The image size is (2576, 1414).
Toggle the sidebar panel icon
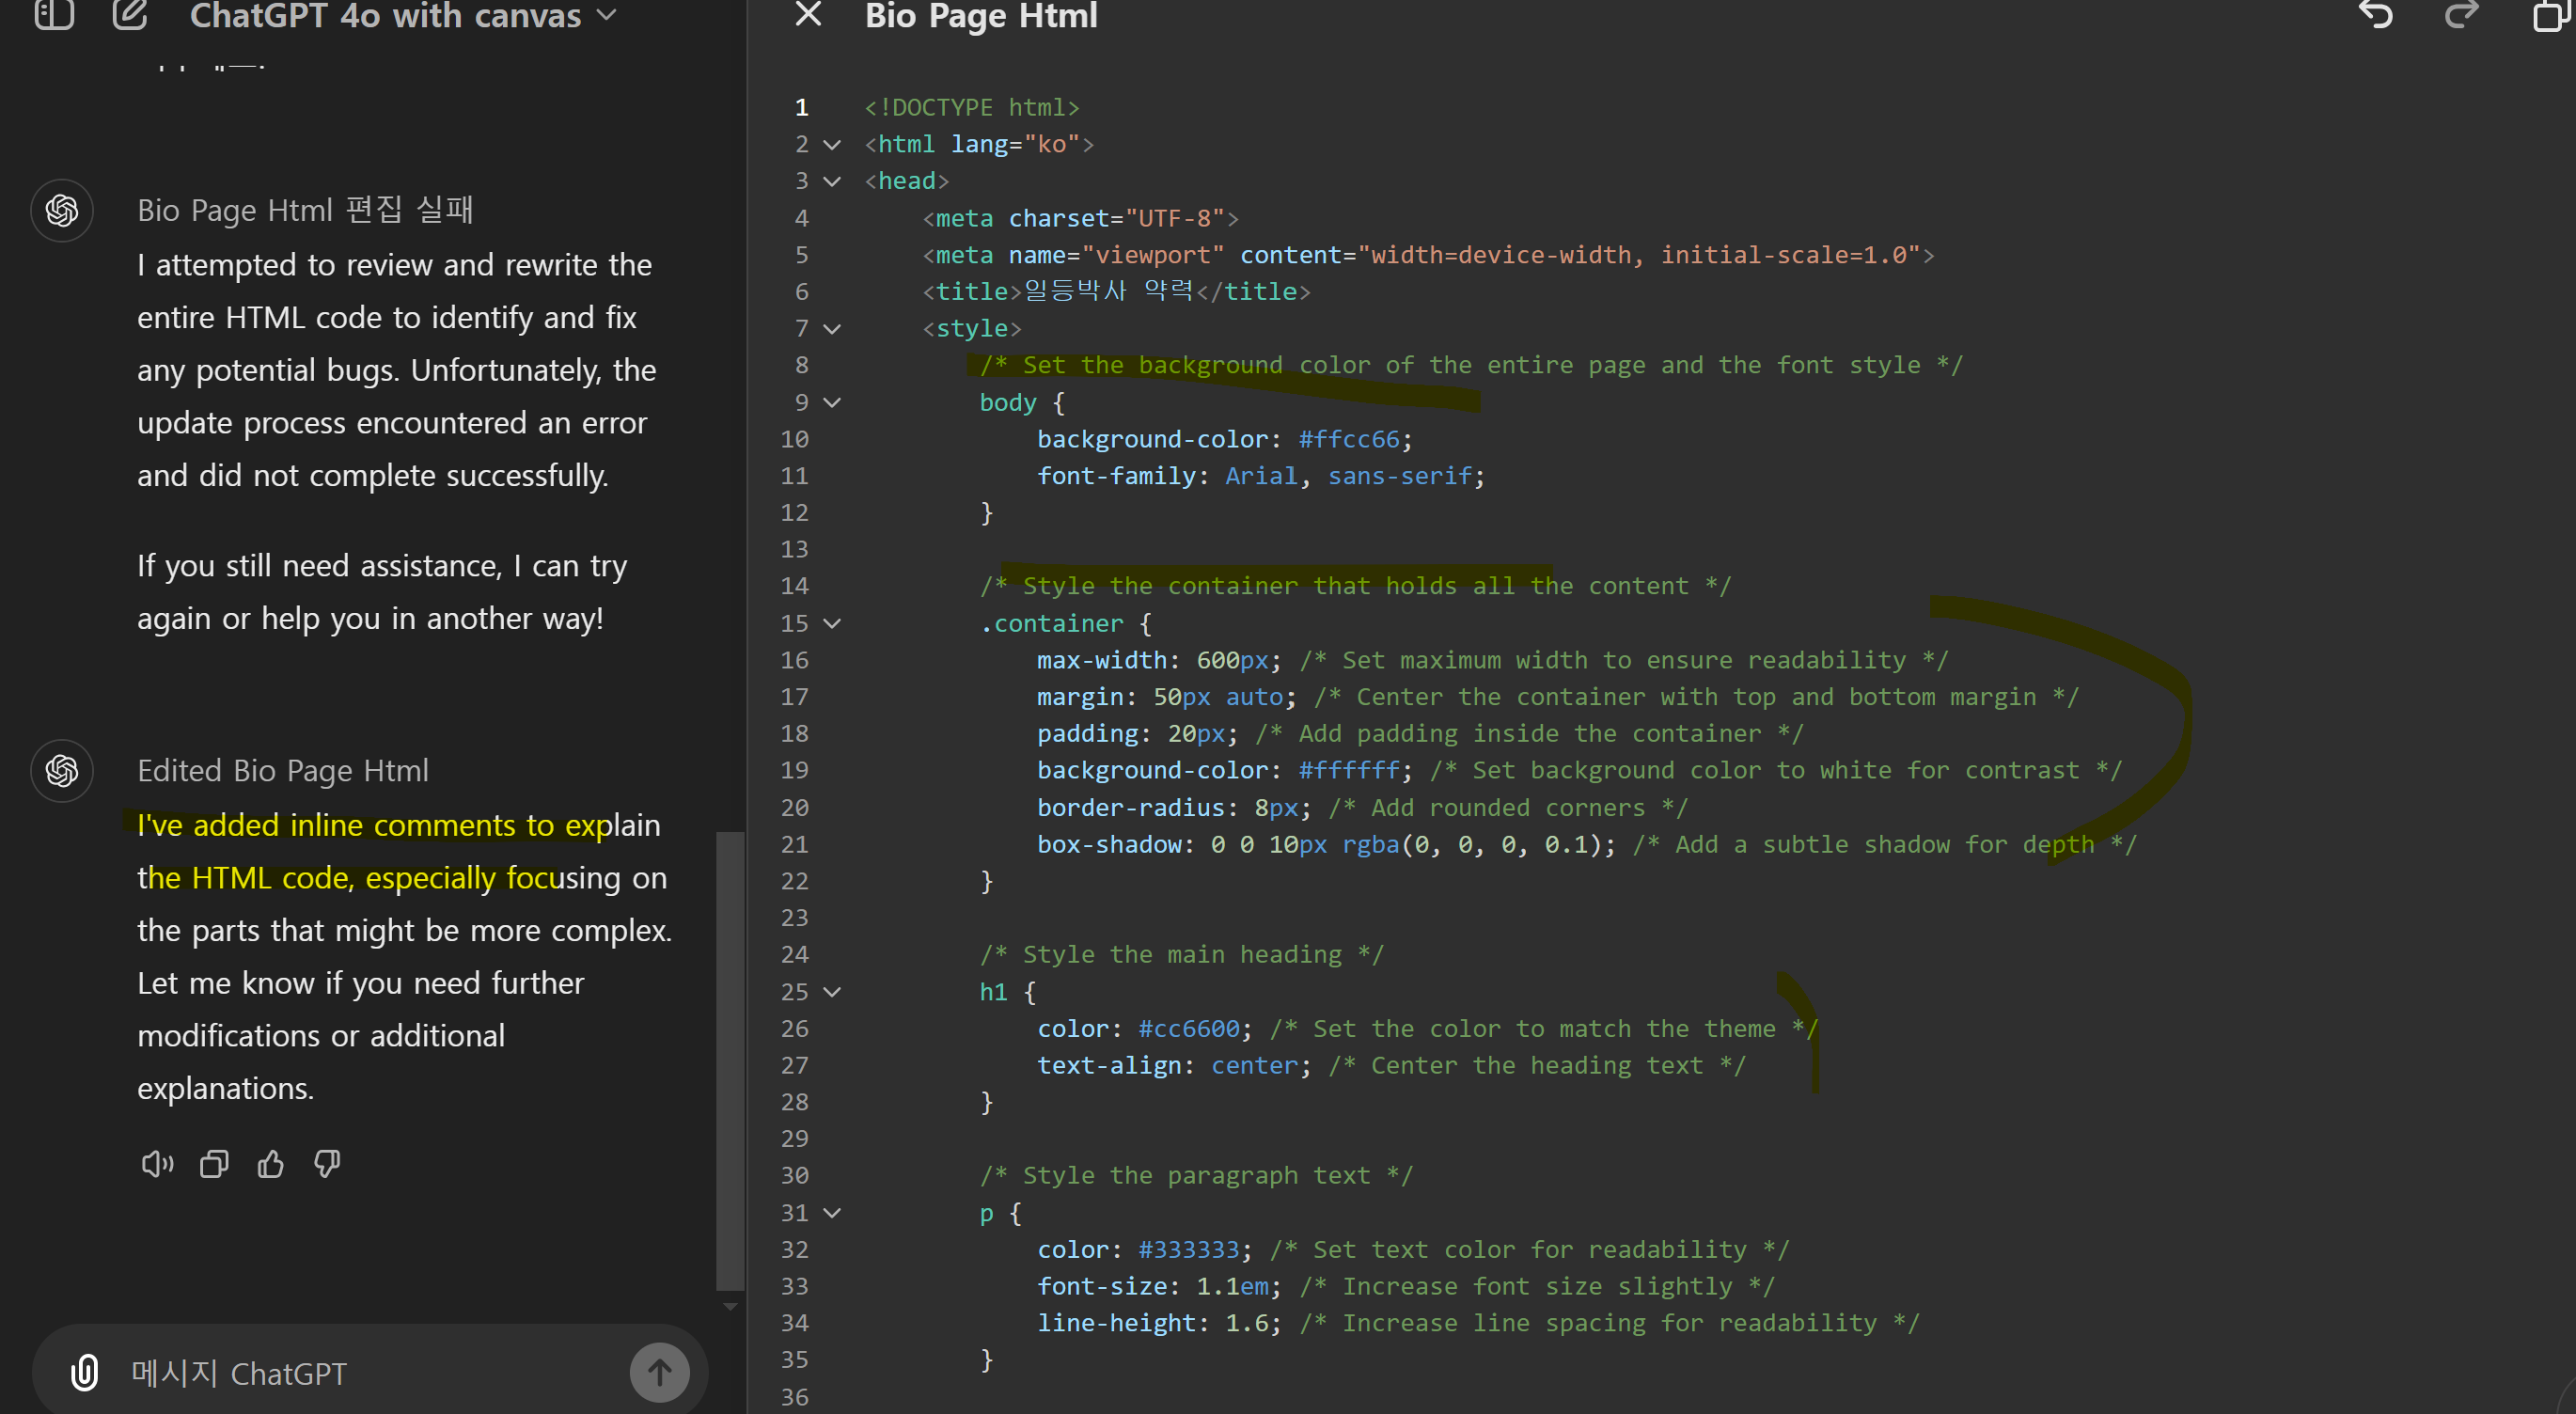click(x=54, y=15)
